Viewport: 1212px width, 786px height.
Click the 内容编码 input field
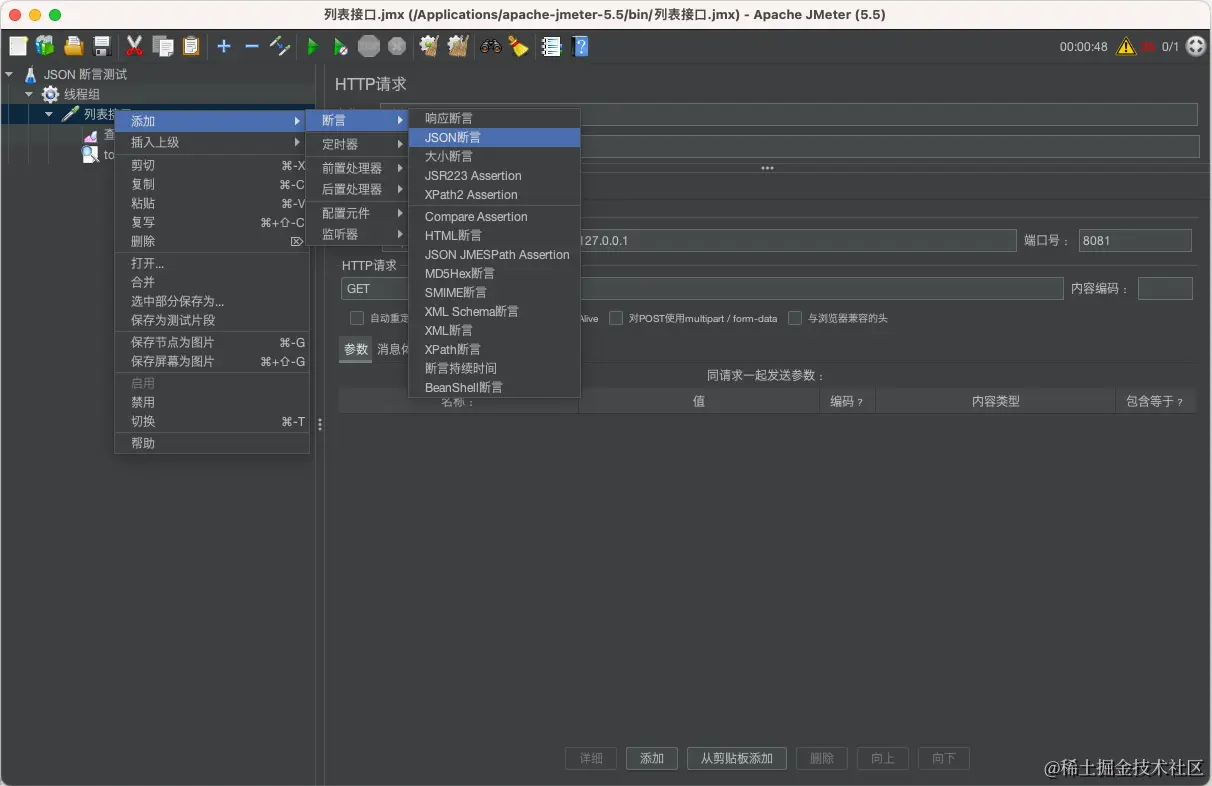click(1165, 288)
